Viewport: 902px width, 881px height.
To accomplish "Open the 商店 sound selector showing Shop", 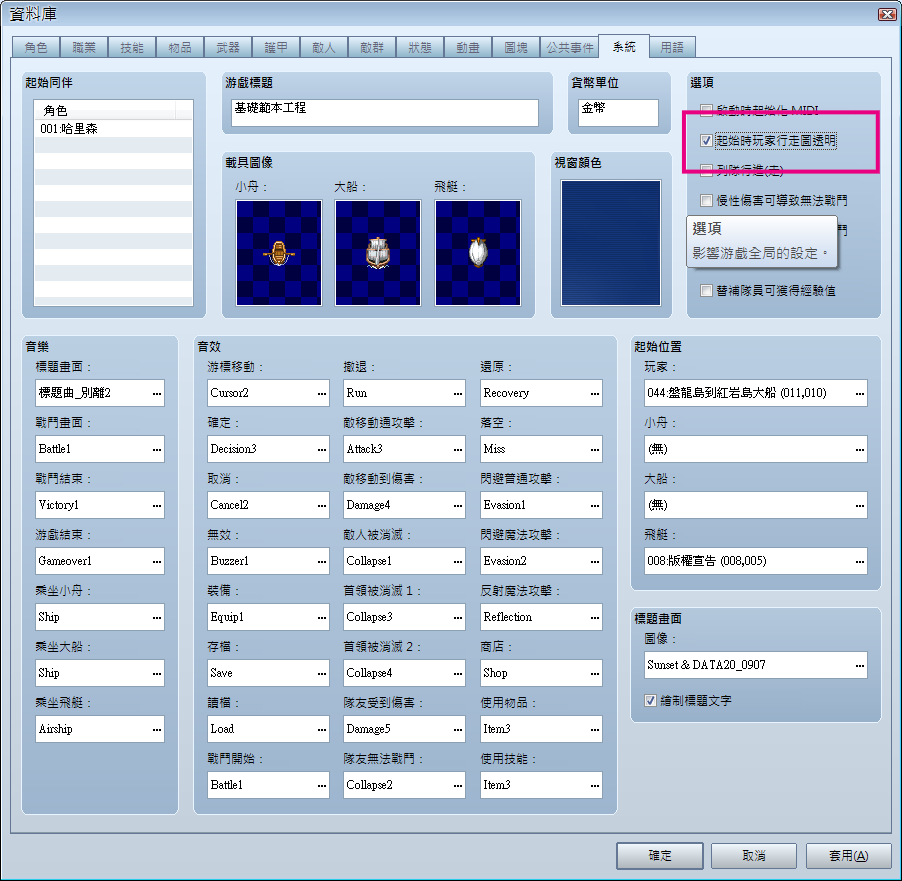I will 541,673.
